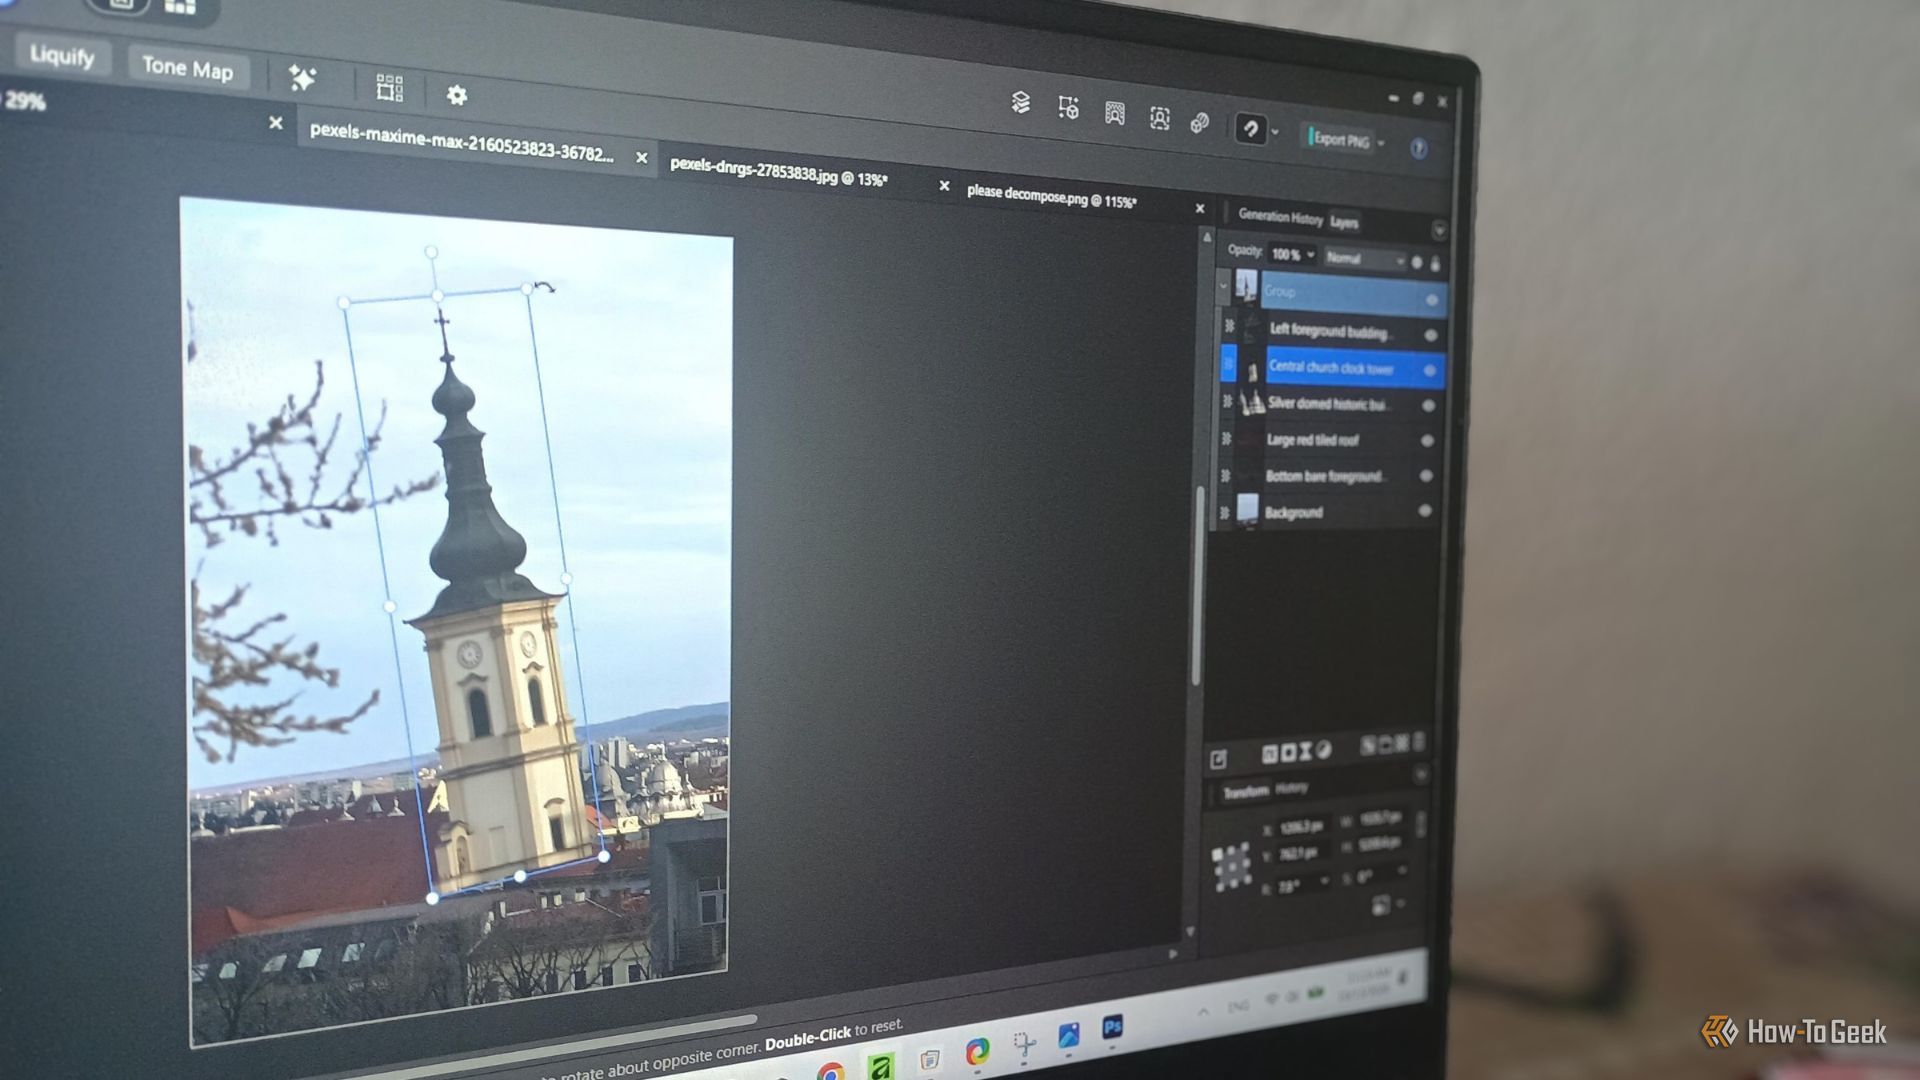Screen dimensions: 1920x1080
Task: Switch to the Generation History panel tab
Action: [x=1280, y=216]
